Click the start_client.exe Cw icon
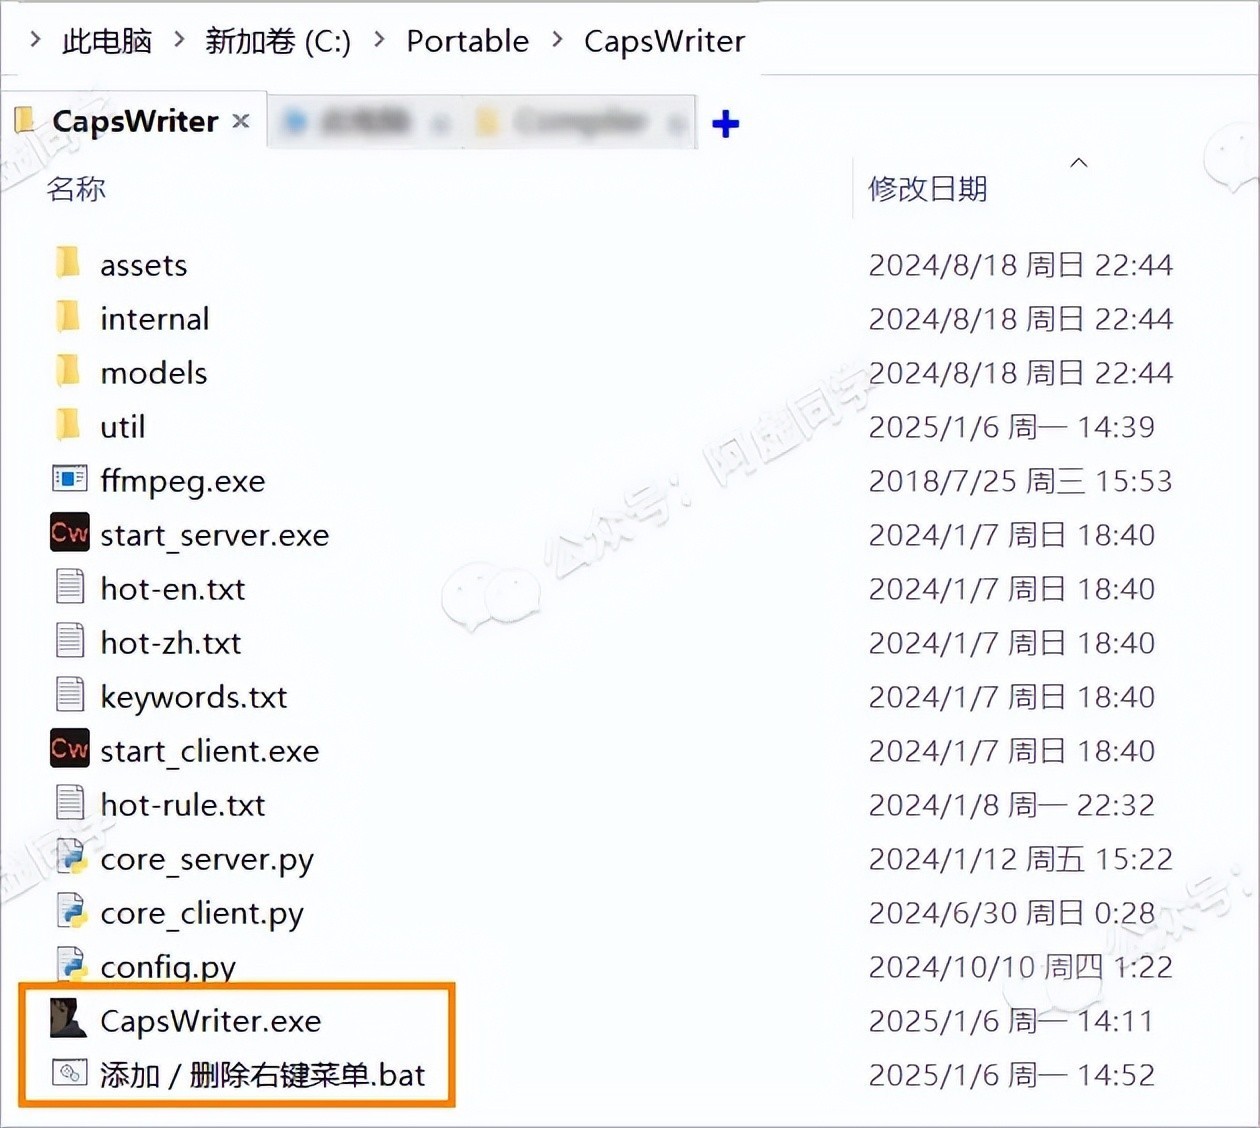The image size is (1260, 1128). 69,749
